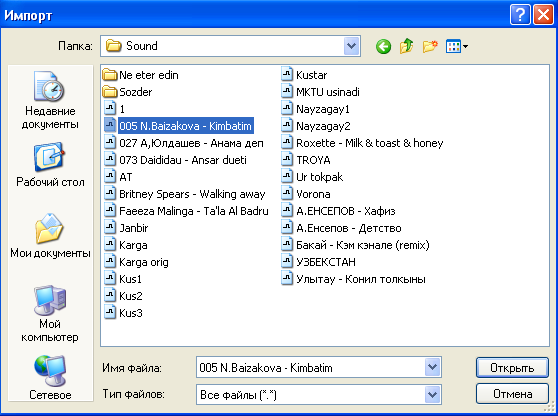Expand the Тип файлов dropdown arrow
This screenshot has height=416, width=558.
[x=432, y=394]
